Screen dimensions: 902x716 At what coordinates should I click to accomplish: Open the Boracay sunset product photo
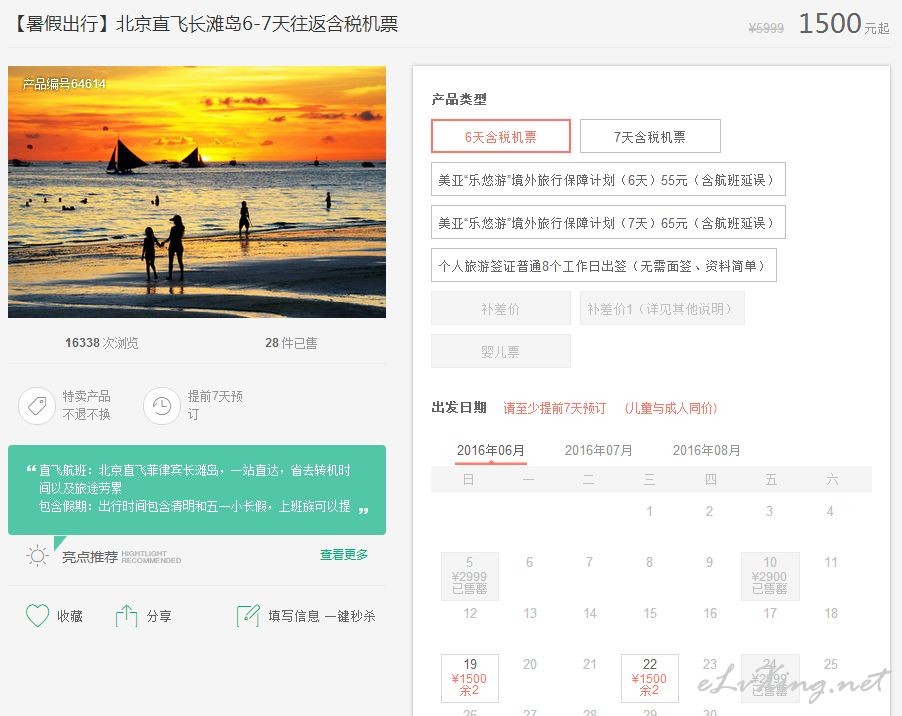coord(197,192)
